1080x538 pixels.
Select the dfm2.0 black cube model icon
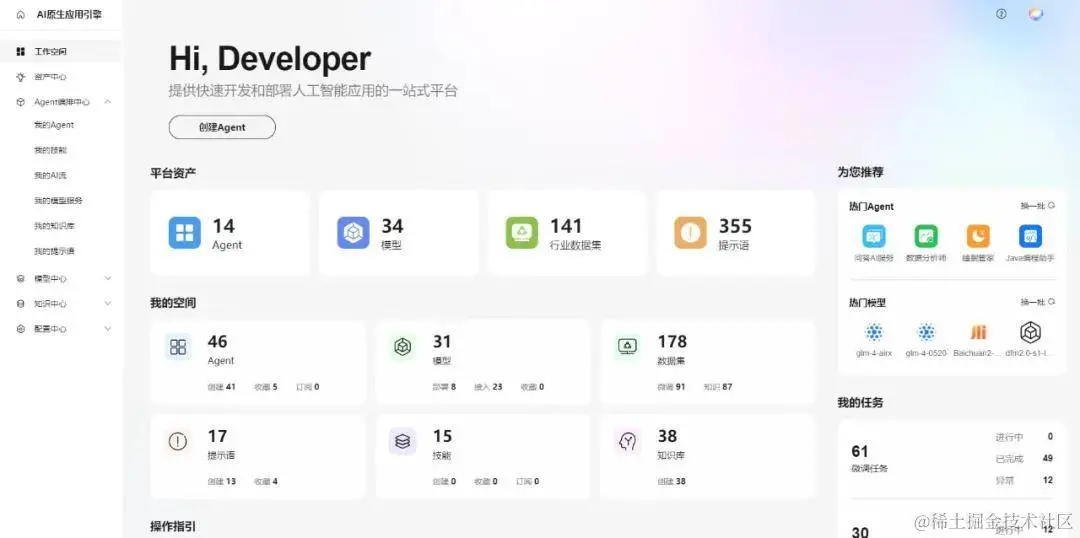[1030, 333]
